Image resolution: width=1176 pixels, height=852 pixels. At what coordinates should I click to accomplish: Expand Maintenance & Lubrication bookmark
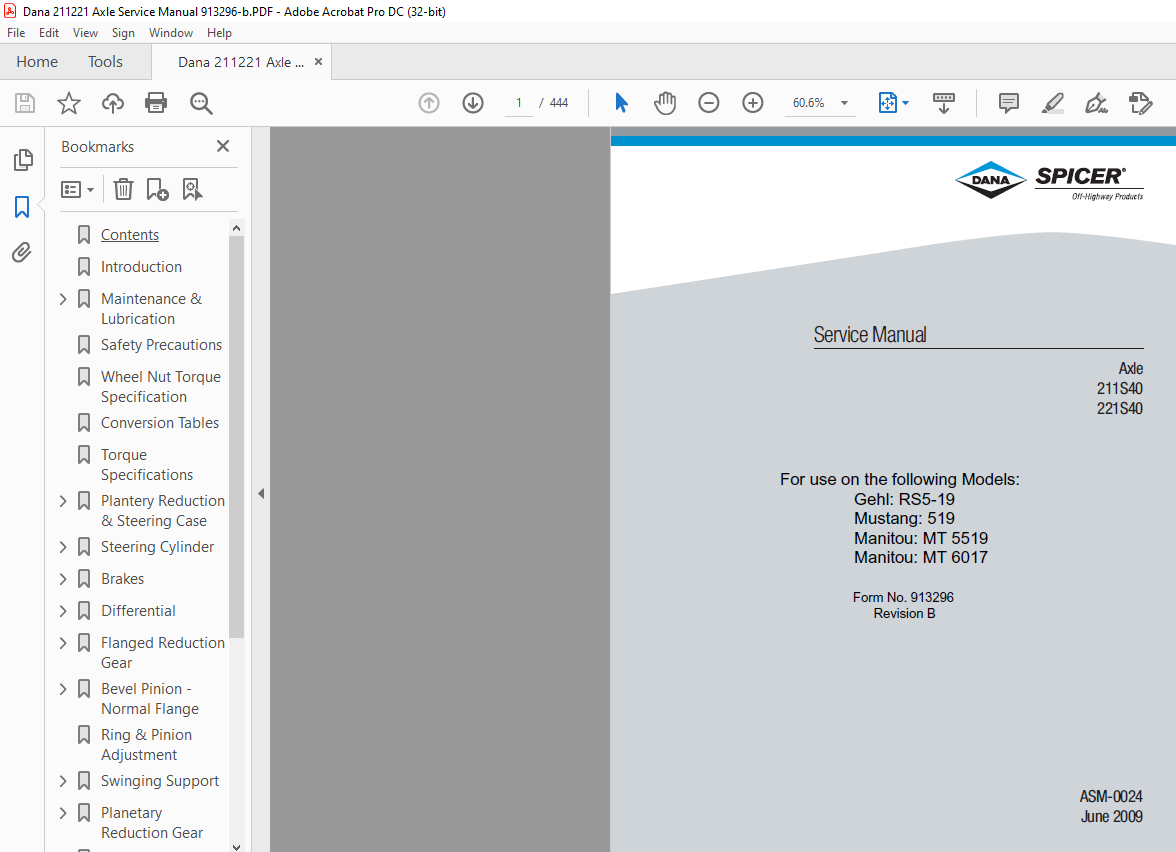point(63,299)
